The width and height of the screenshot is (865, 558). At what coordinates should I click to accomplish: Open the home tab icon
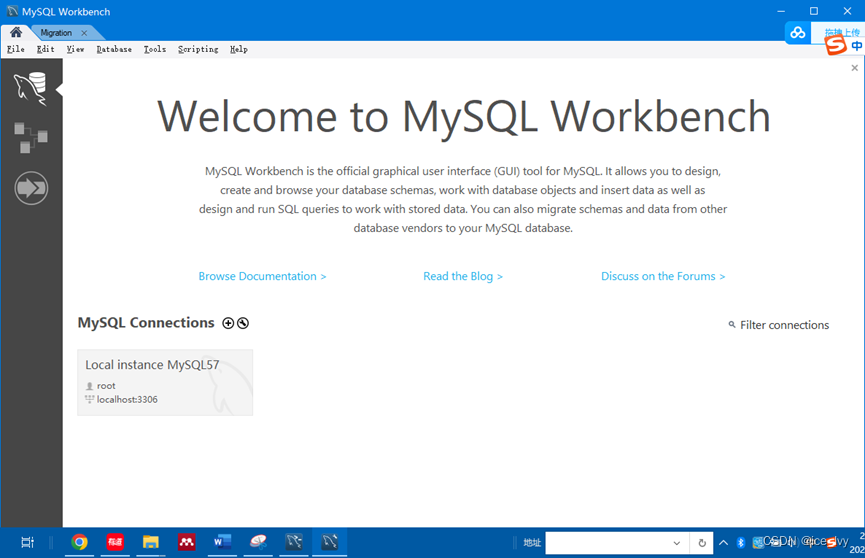pyautogui.click(x=15, y=33)
